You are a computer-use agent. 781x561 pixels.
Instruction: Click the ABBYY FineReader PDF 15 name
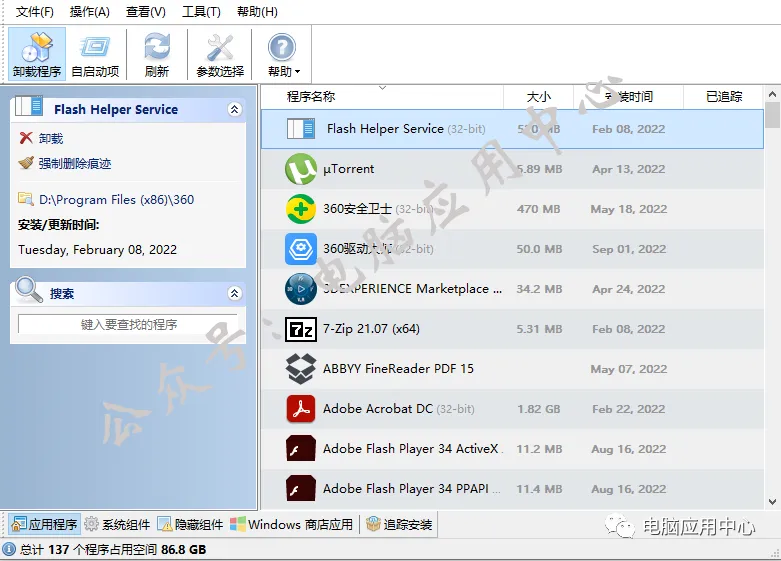click(398, 369)
